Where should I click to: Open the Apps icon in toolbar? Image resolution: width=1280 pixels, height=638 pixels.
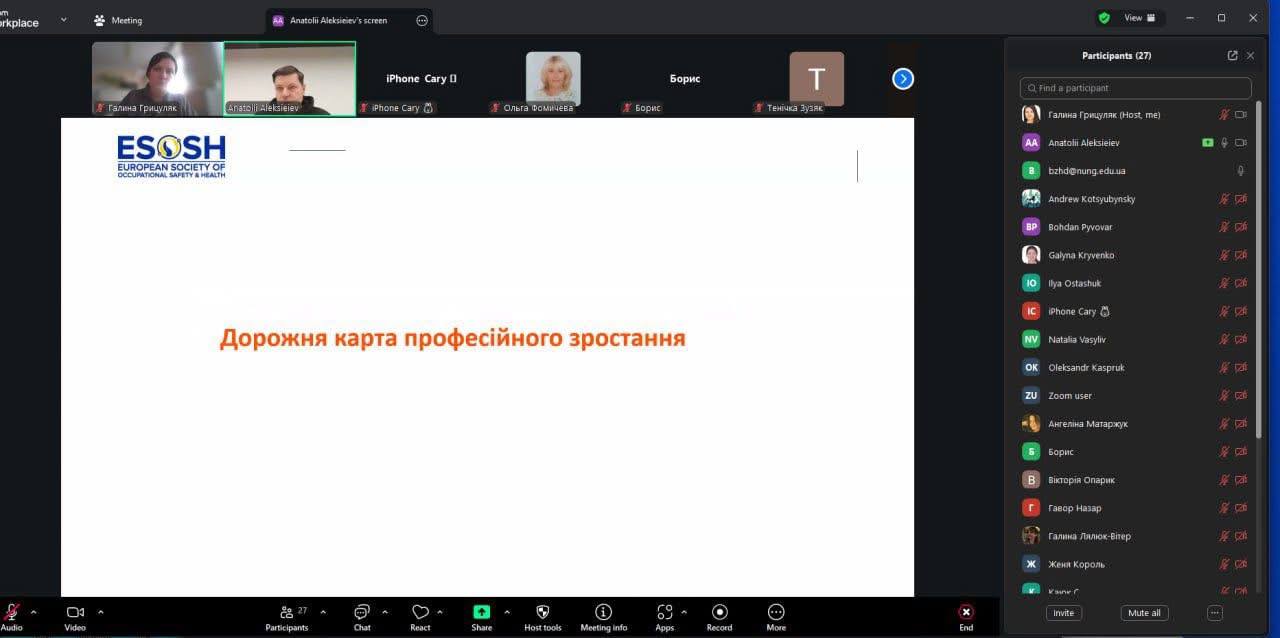664,612
